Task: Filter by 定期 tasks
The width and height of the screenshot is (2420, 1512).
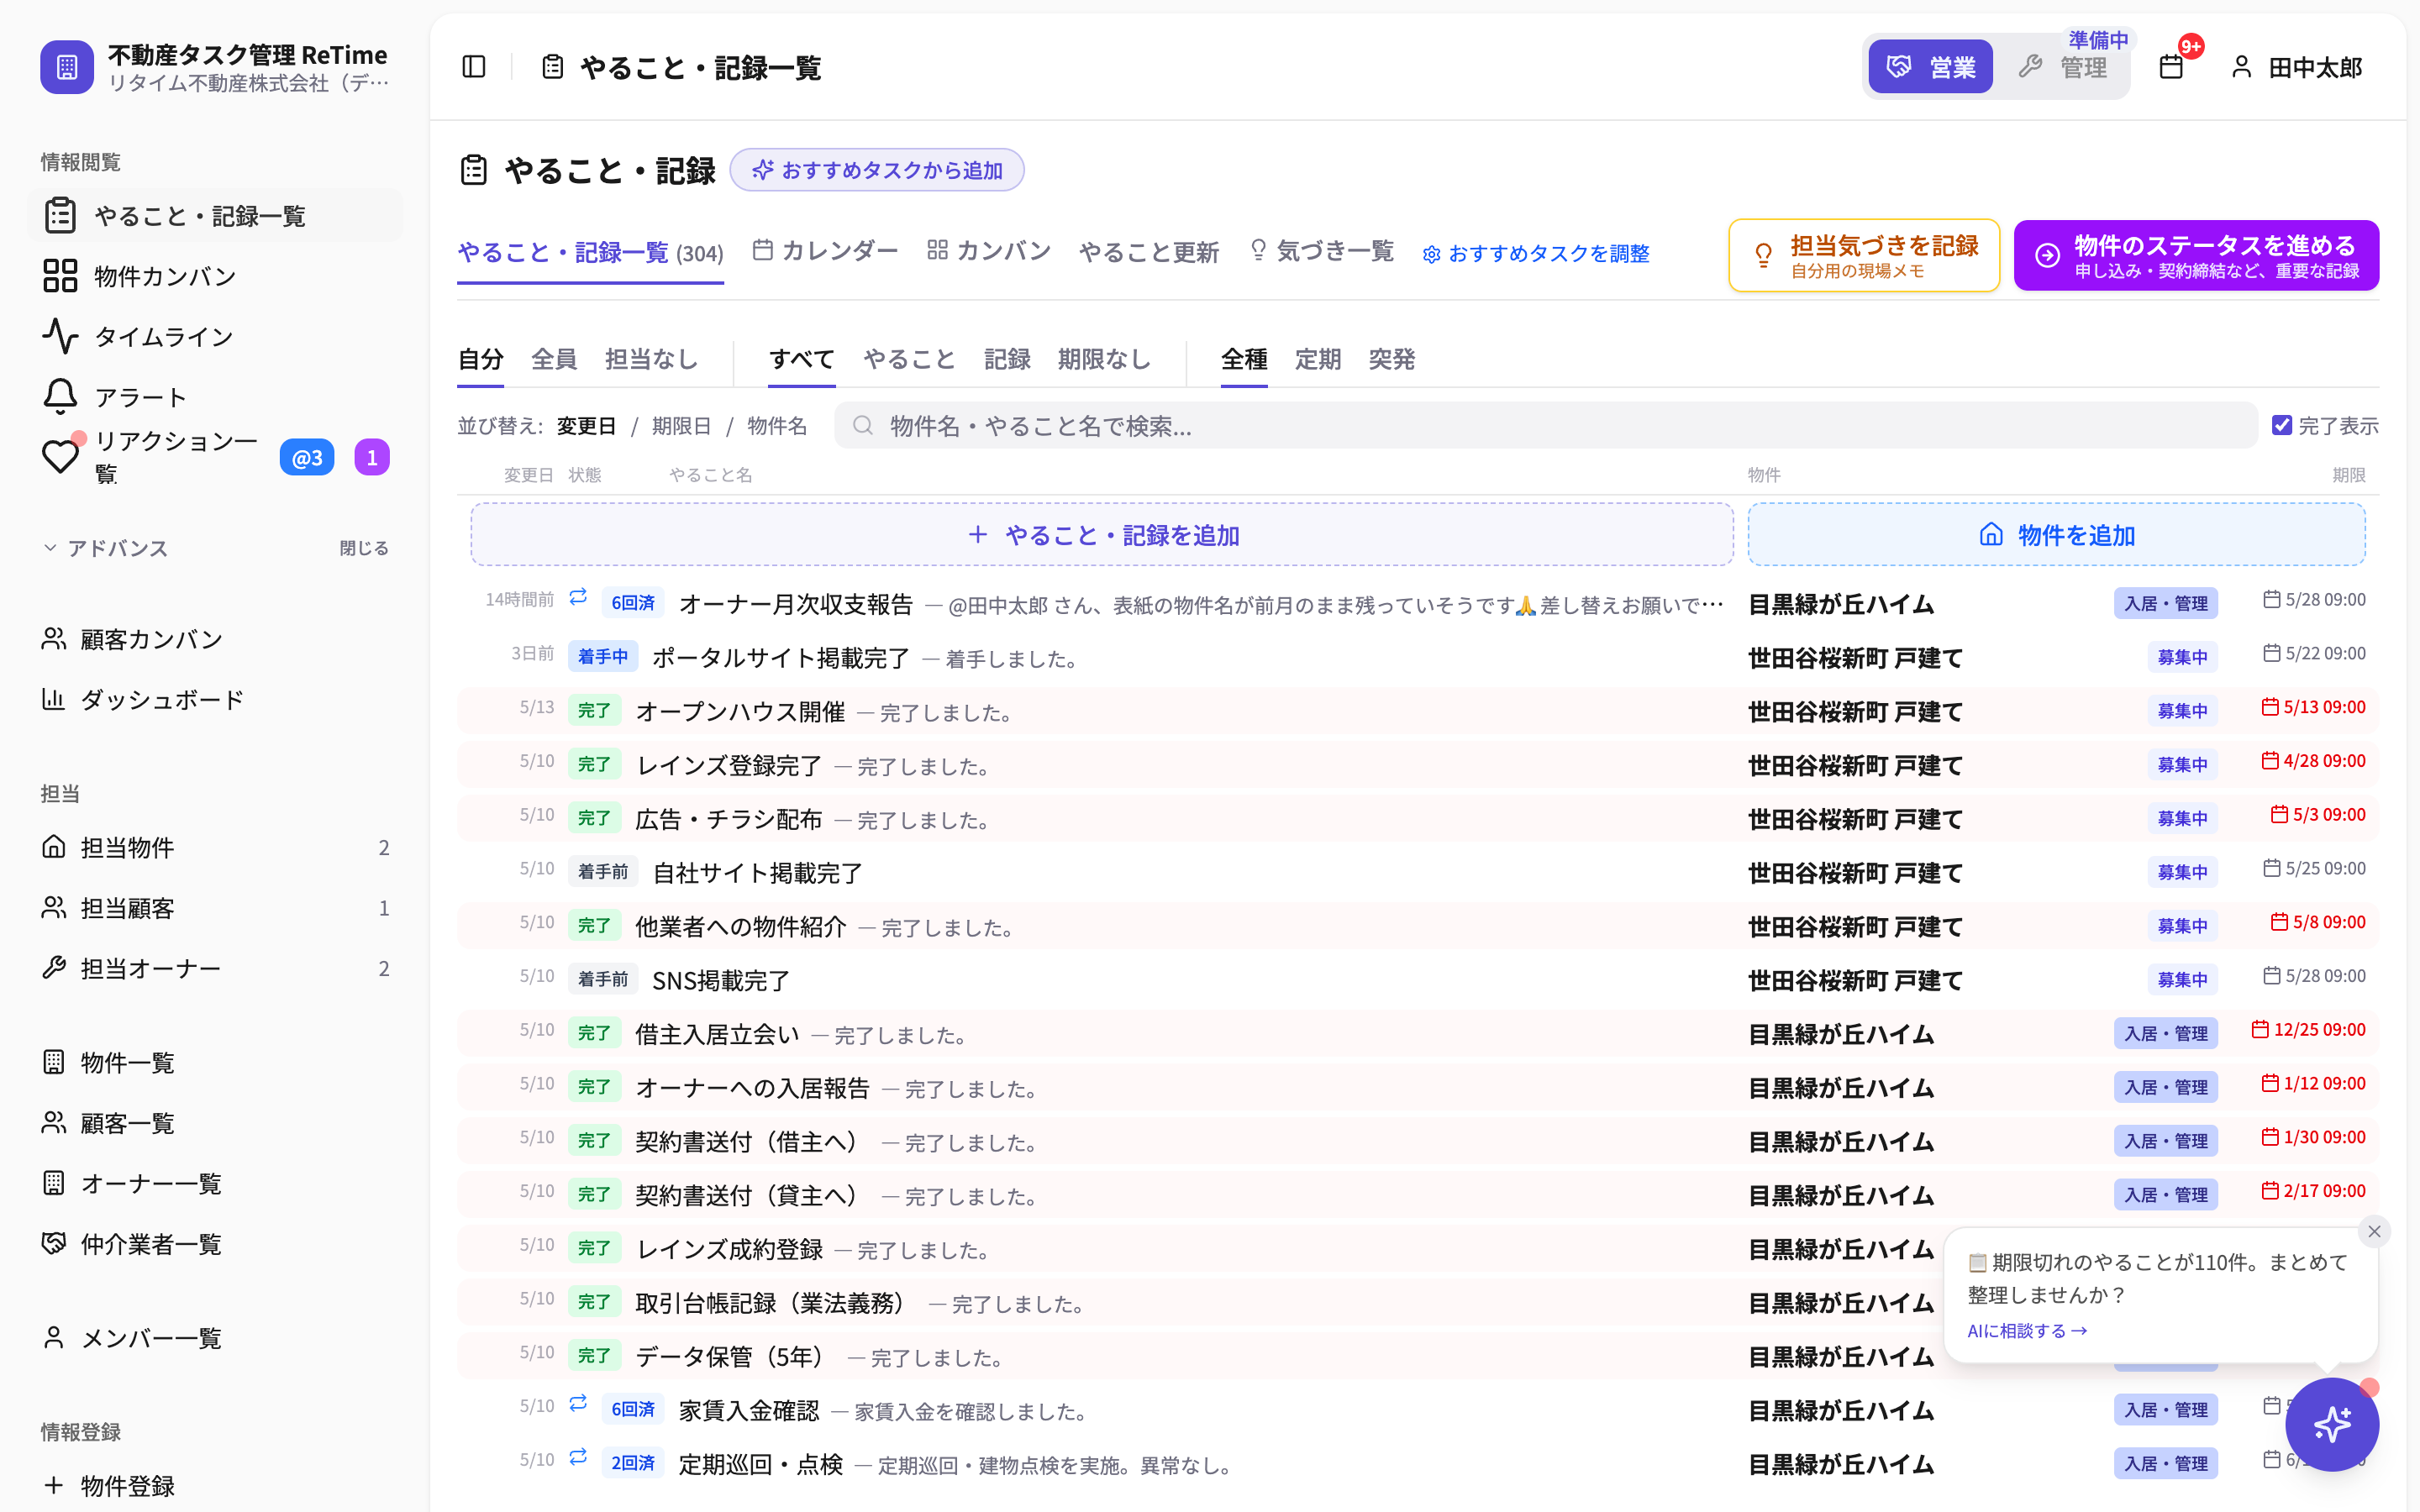Action: coord(1317,359)
